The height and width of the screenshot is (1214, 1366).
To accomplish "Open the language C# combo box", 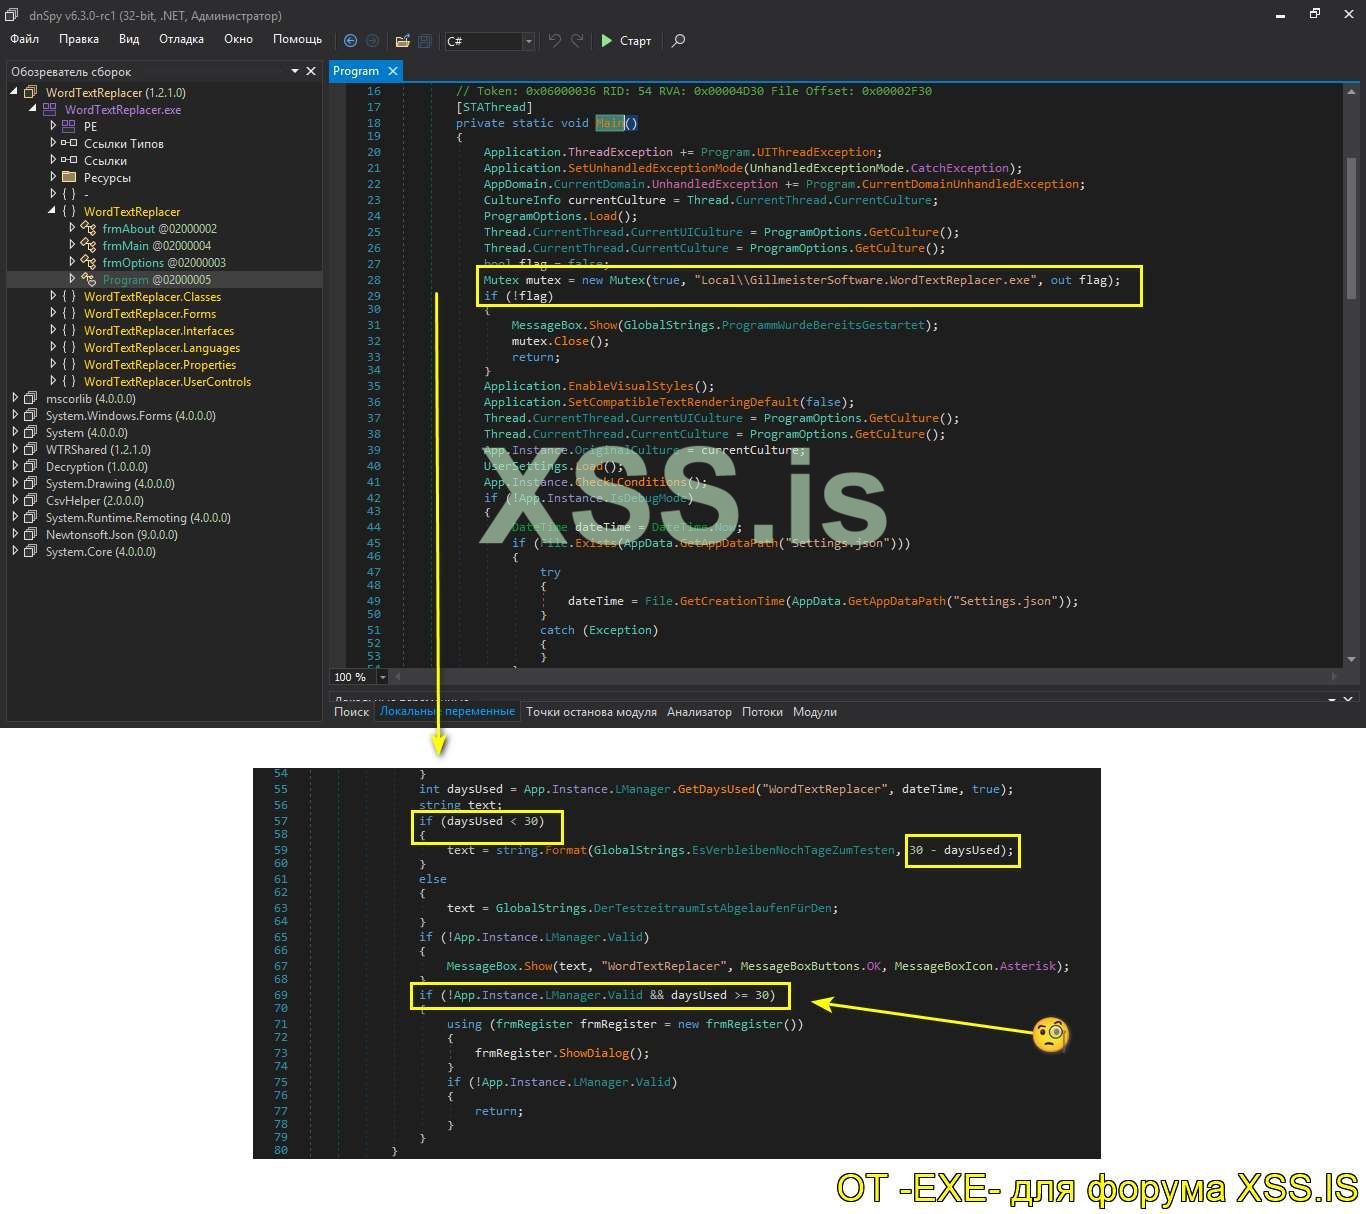I will coord(490,41).
